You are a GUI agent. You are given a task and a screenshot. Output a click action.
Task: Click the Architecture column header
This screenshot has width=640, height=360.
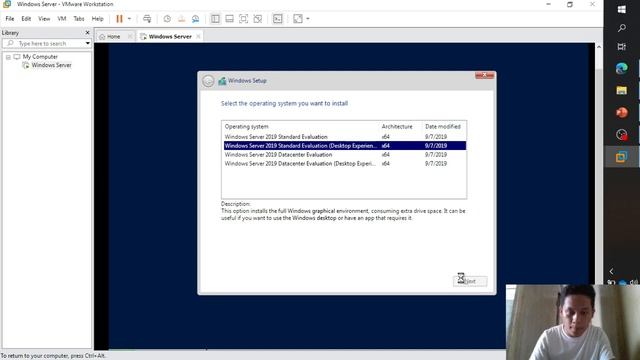pyautogui.click(x=397, y=127)
